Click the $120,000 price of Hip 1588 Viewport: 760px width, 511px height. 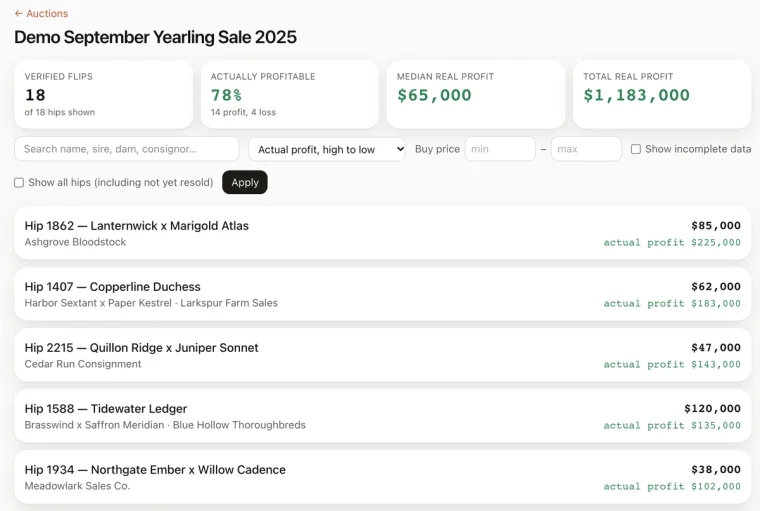[712, 409]
